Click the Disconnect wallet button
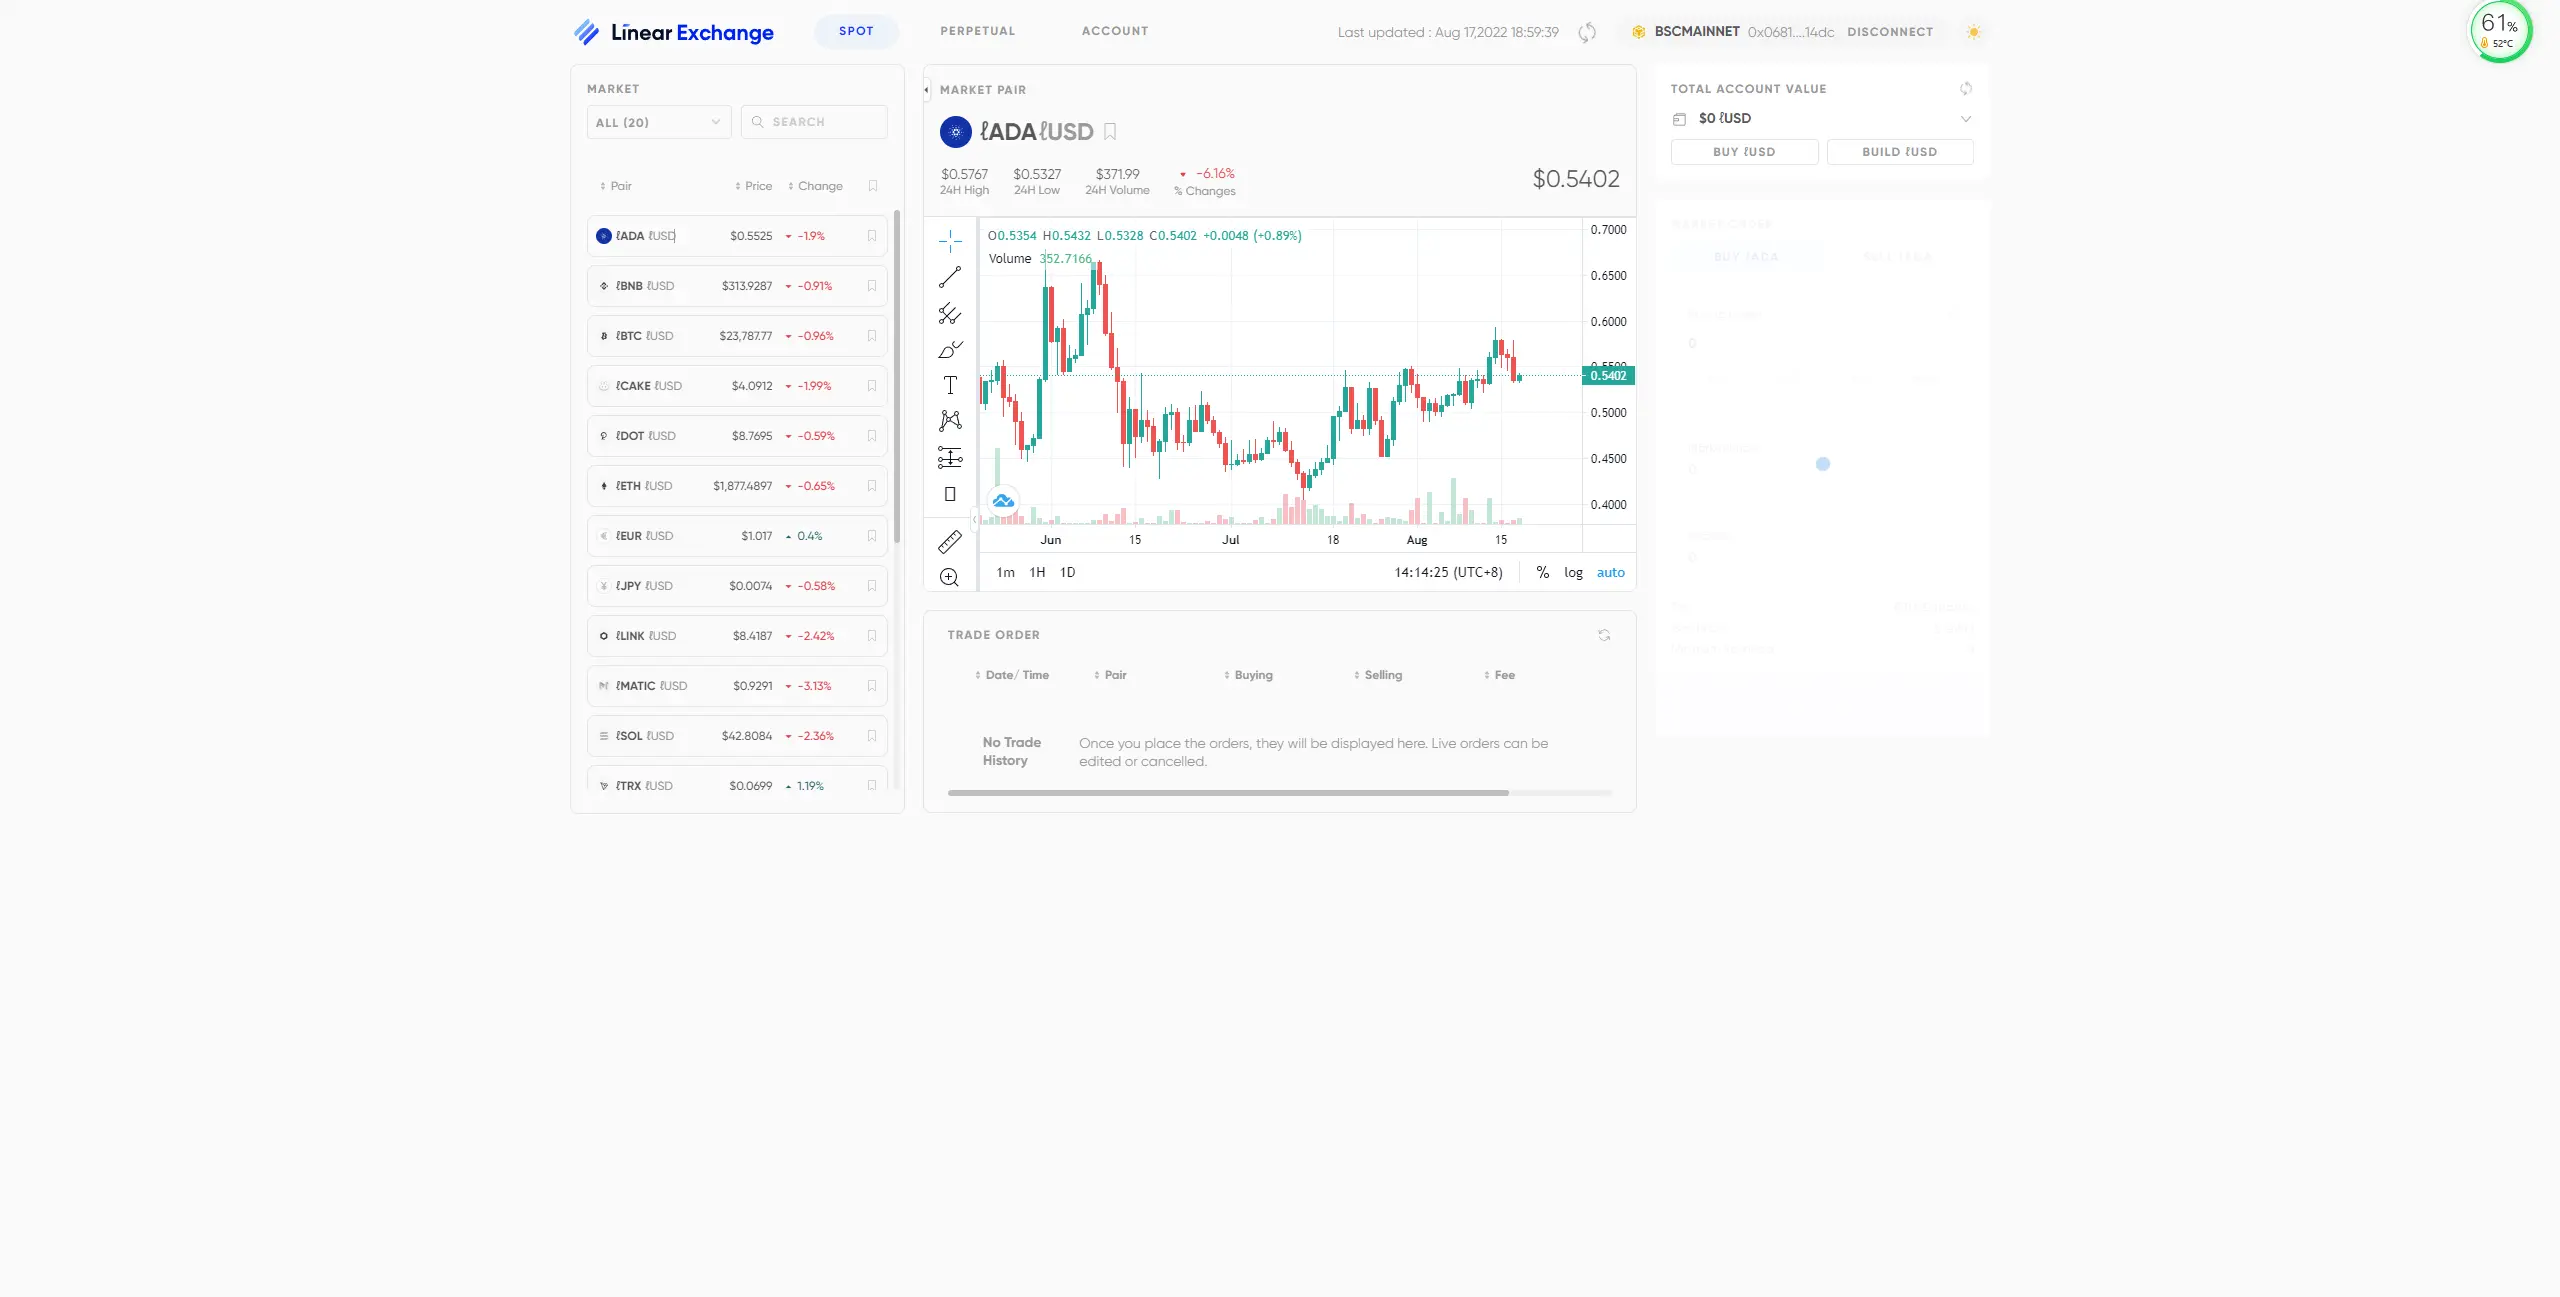Viewport: 2560px width, 1297px height. point(1889,32)
